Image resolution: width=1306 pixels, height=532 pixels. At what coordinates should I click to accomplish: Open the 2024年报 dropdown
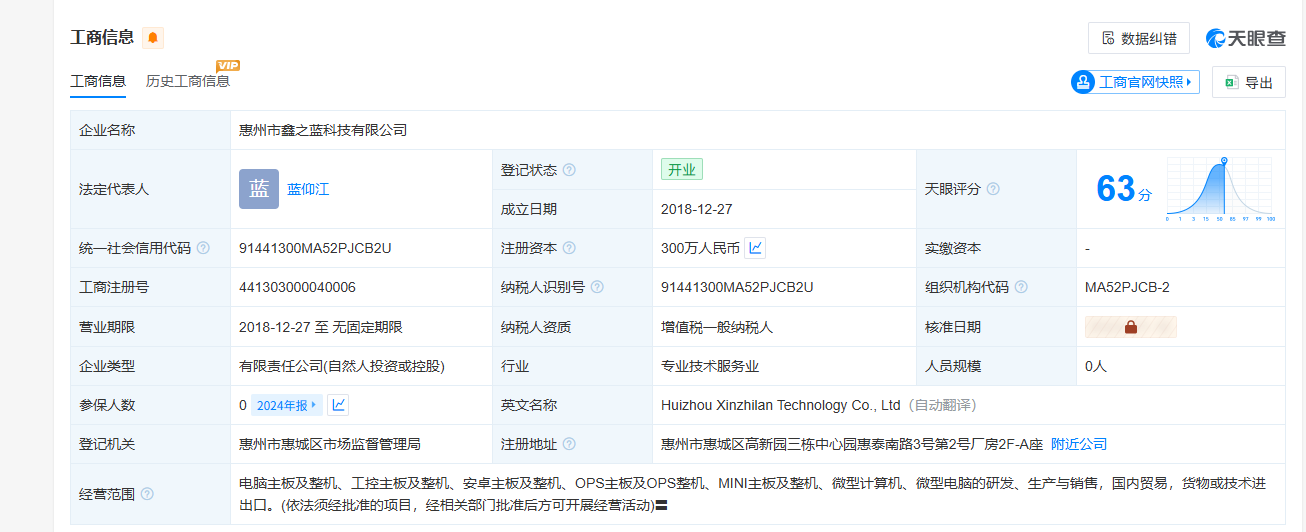coord(287,405)
